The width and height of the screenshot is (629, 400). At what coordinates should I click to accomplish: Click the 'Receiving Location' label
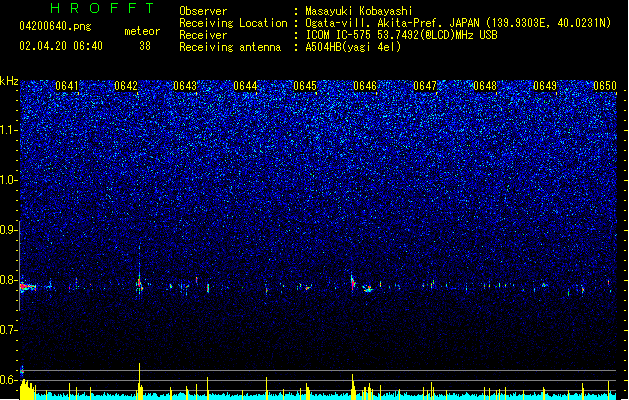[x=233, y=23]
